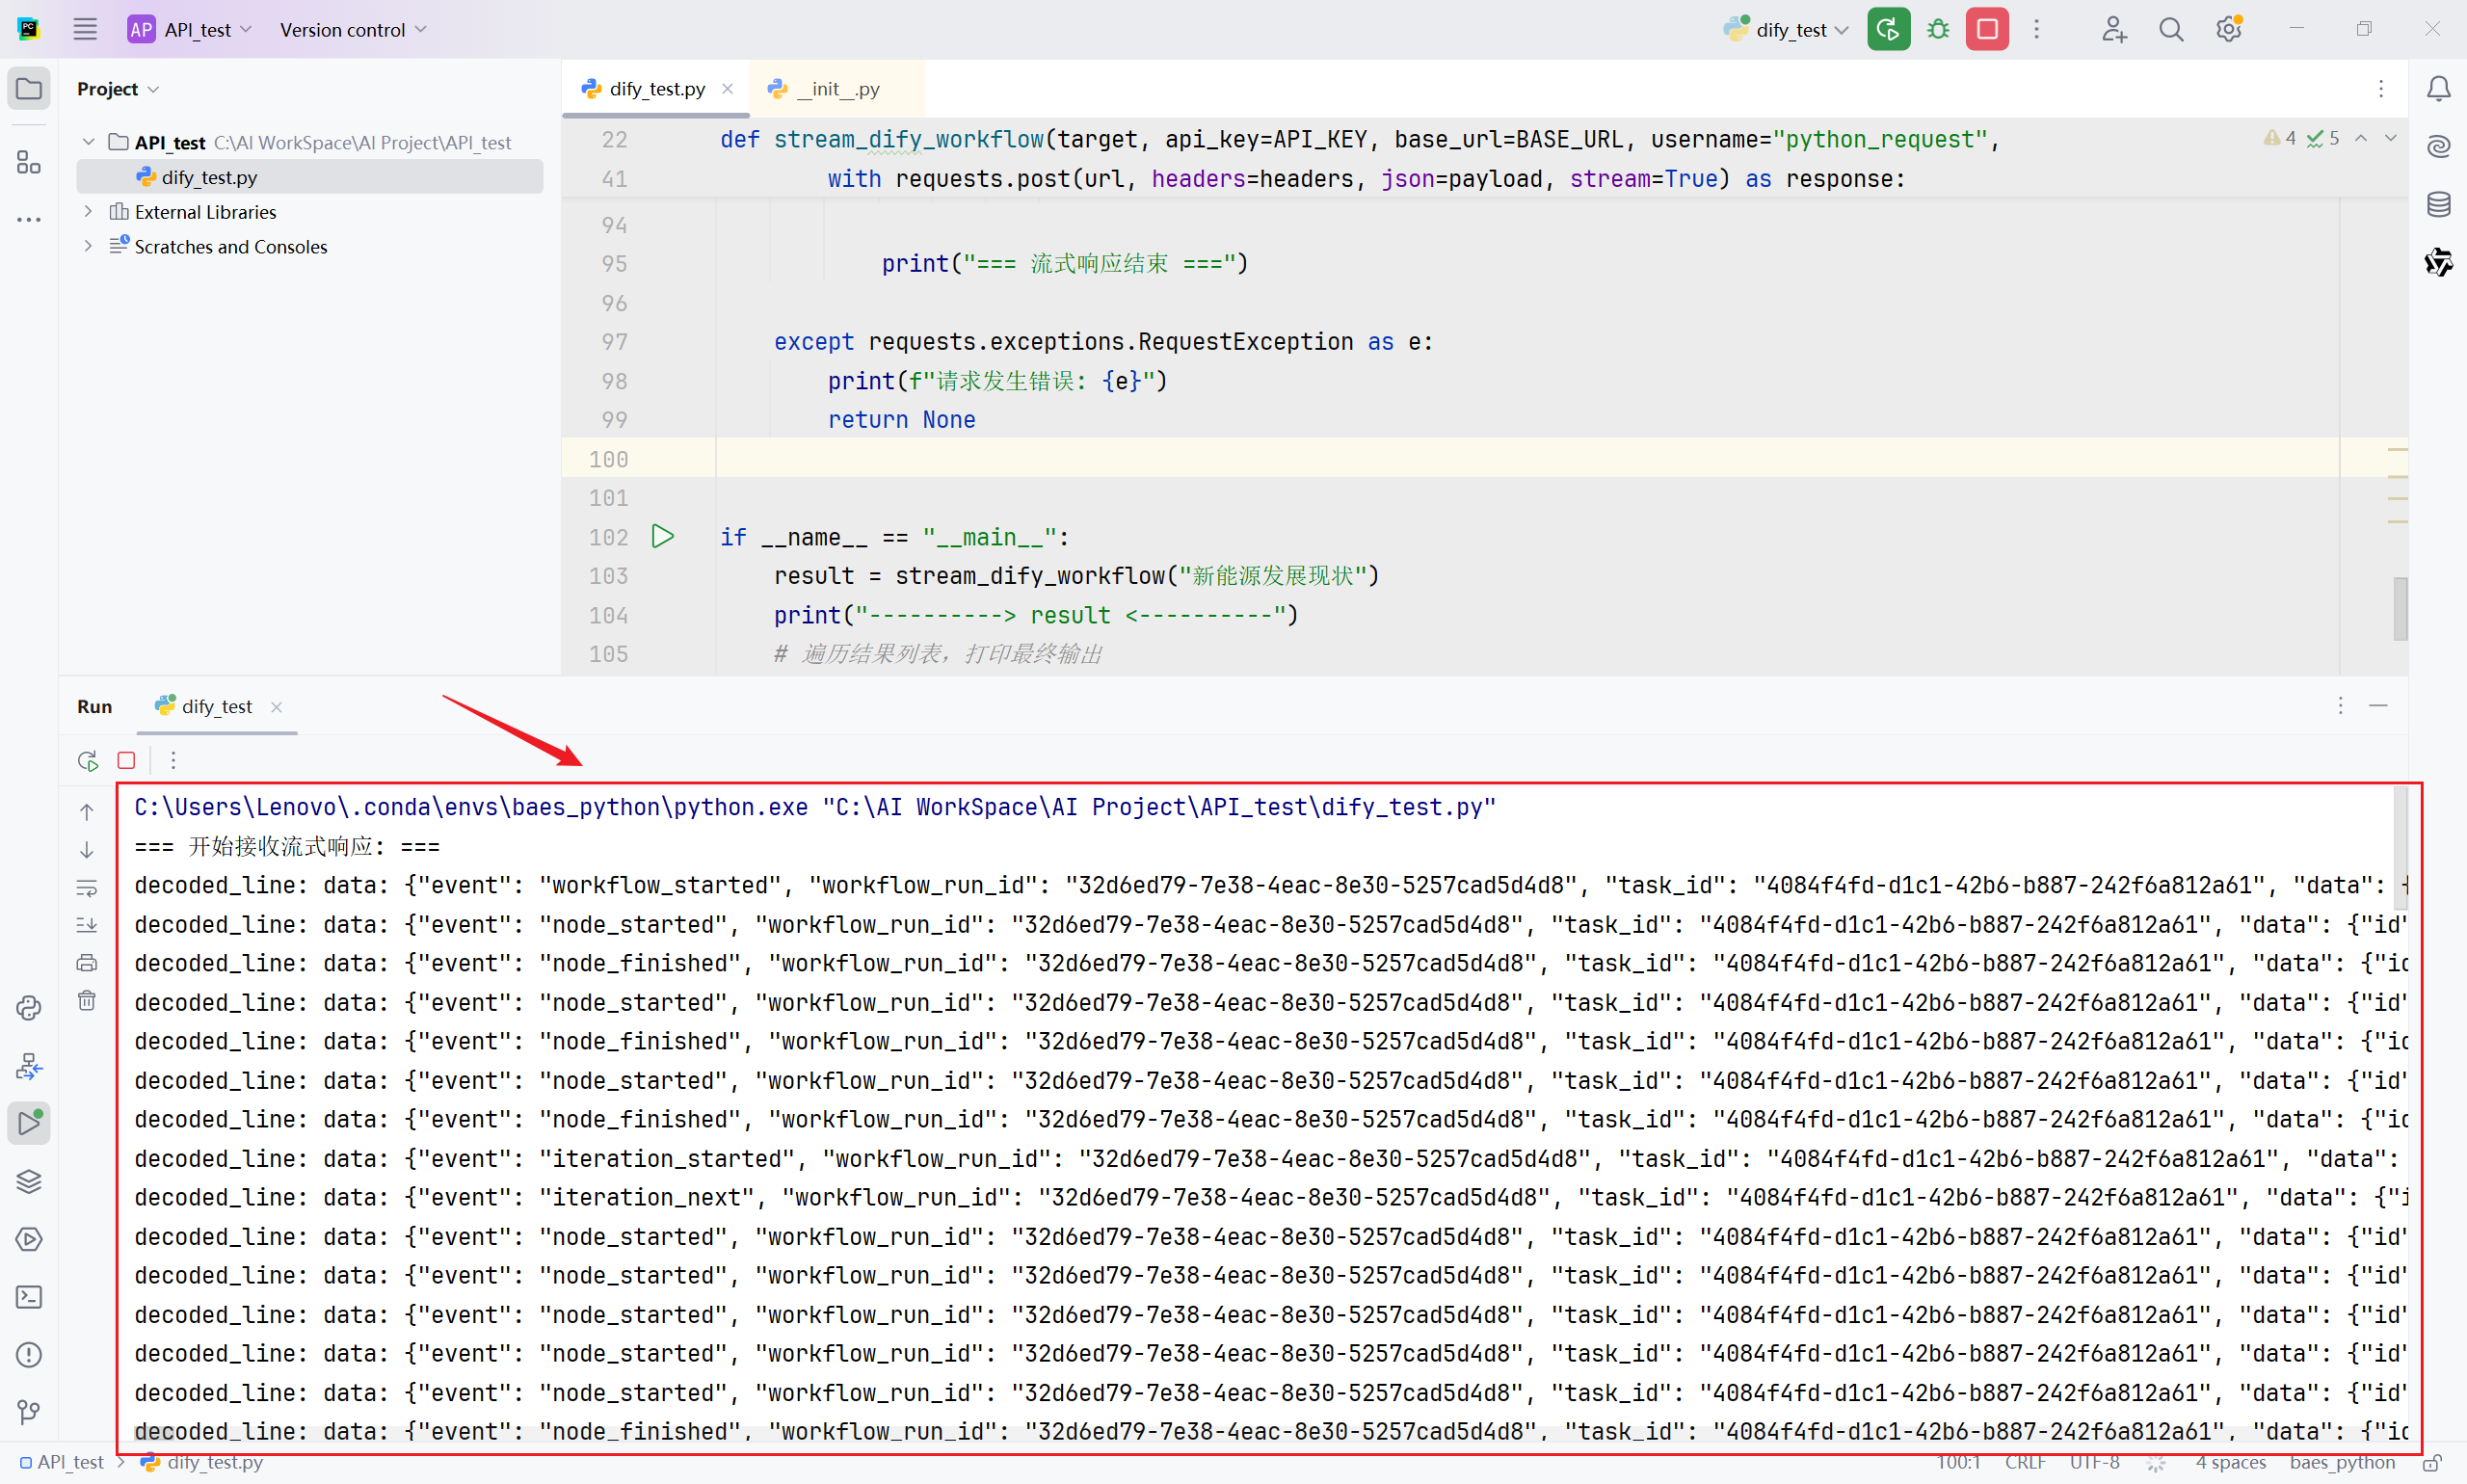Screen dimensions: 2467x1484
Task: Open Search Everywhere
Action: (x=2170, y=29)
